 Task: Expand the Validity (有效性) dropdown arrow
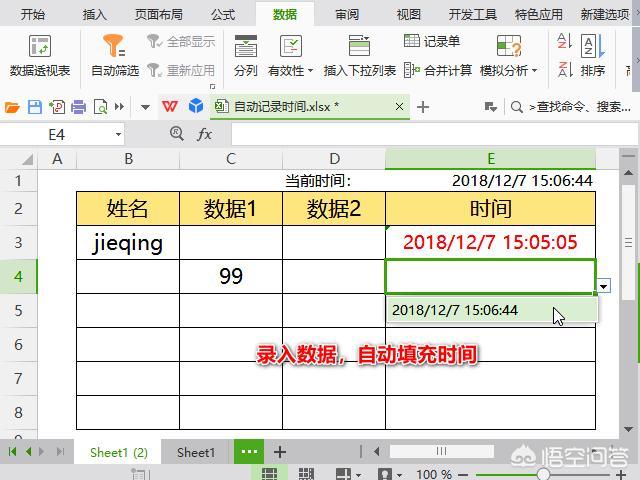coord(311,71)
